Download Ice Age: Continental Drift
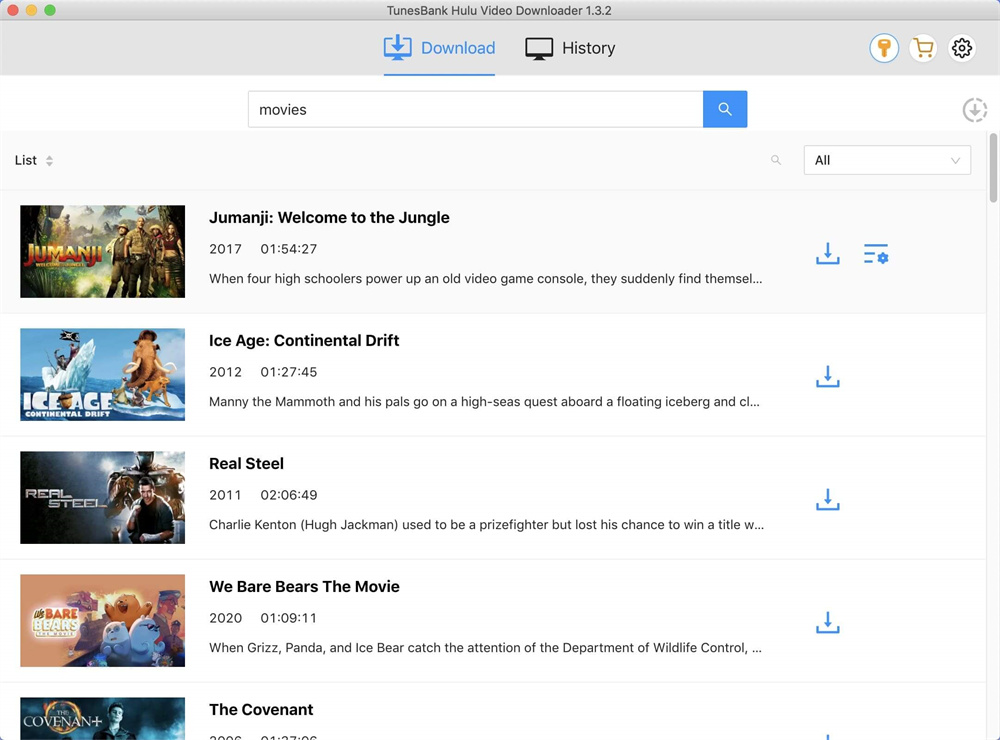 (828, 376)
